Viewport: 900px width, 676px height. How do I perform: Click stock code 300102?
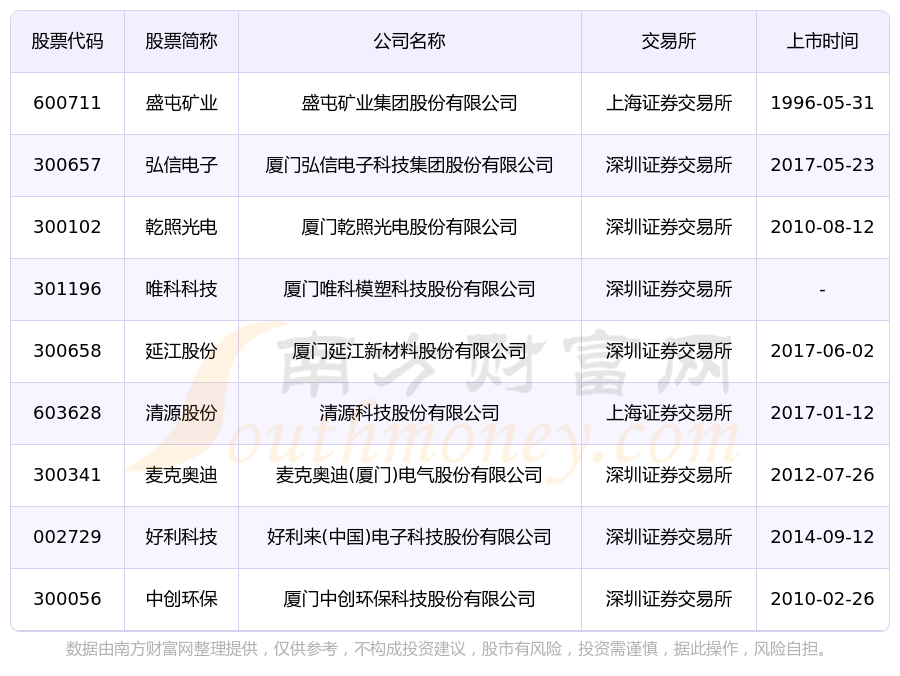tap(67, 227)
